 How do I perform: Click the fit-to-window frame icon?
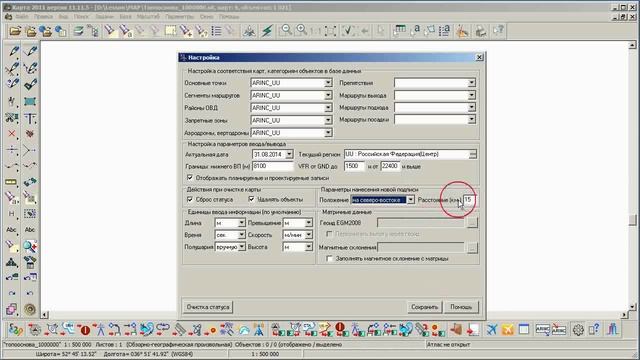pos(330,31)
